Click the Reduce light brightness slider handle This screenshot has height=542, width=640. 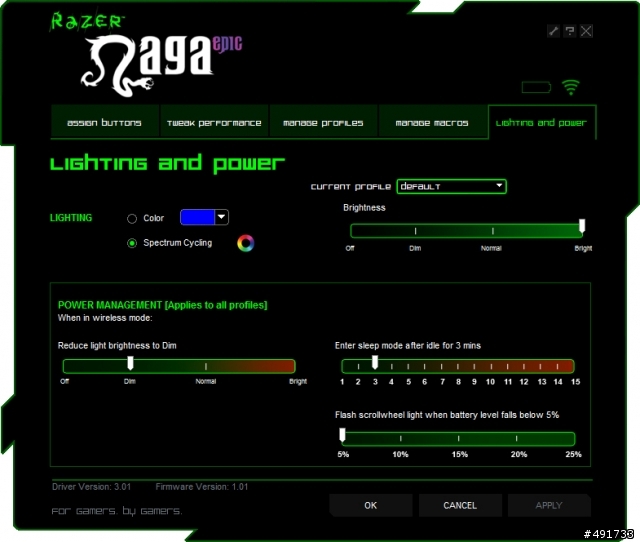pos(130,362)
